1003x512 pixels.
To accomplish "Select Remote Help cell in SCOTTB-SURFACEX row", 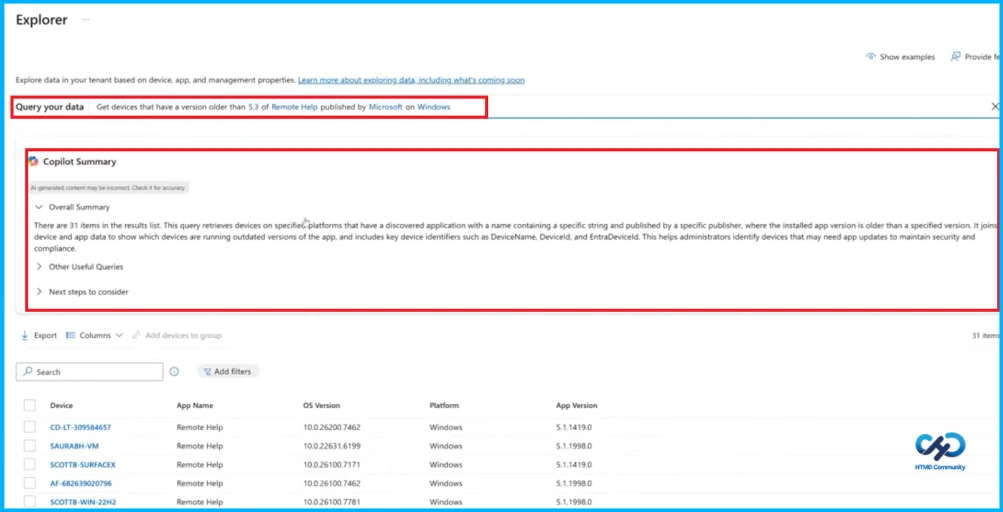I will [200, 464].
